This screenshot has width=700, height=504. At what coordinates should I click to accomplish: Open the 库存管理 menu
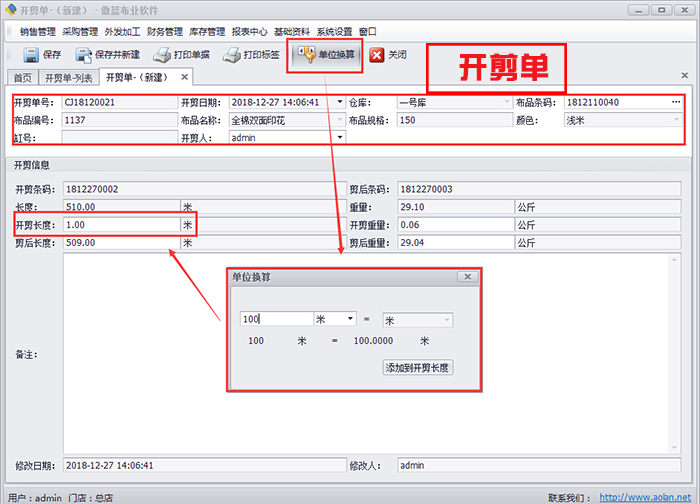(x=206, y=31)
